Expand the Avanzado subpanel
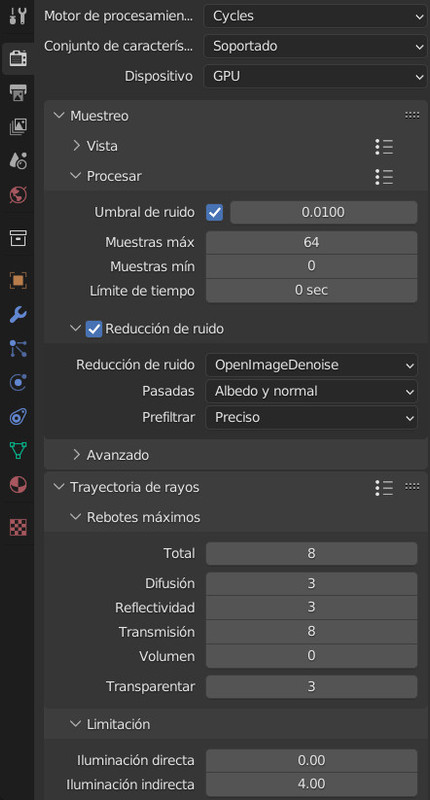 [x=77, y=454]
